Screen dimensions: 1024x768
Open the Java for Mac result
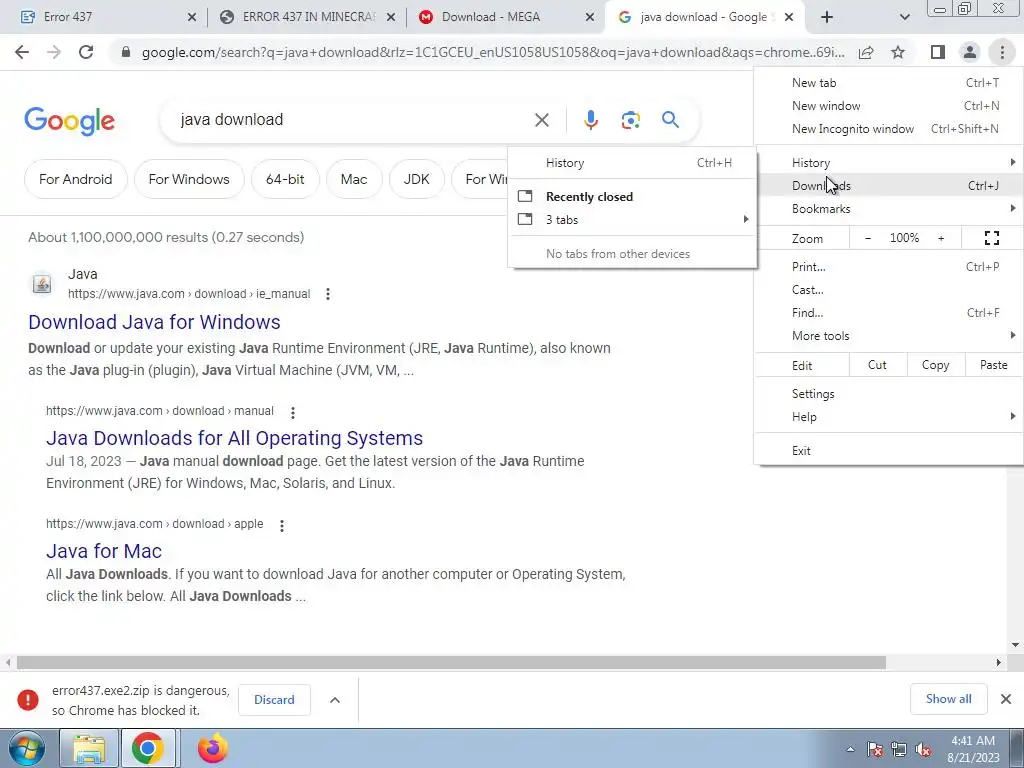(x=104, y=551)
